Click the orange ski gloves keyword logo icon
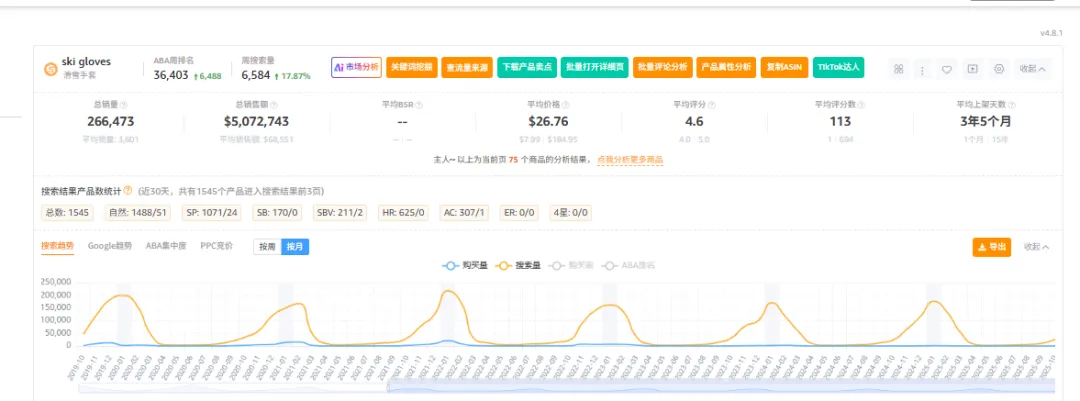Image resolution: width=1080 pixels, height=401 pixels. (50, 69)
